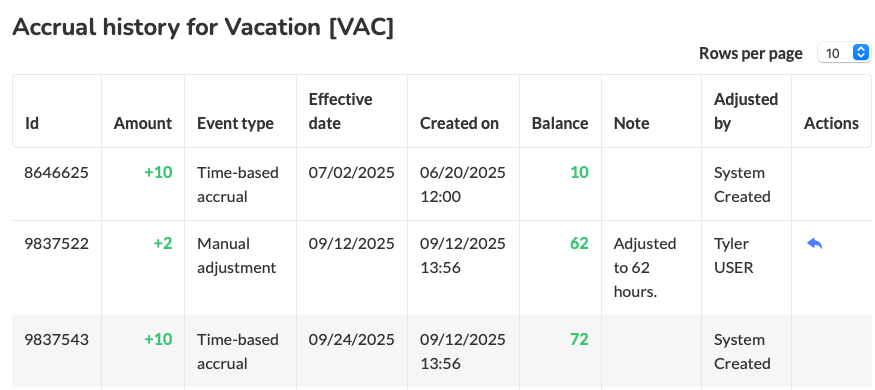The image size is (875, 390).
Task: Click the Effective date column header
Action: click(x=340, y=111)
